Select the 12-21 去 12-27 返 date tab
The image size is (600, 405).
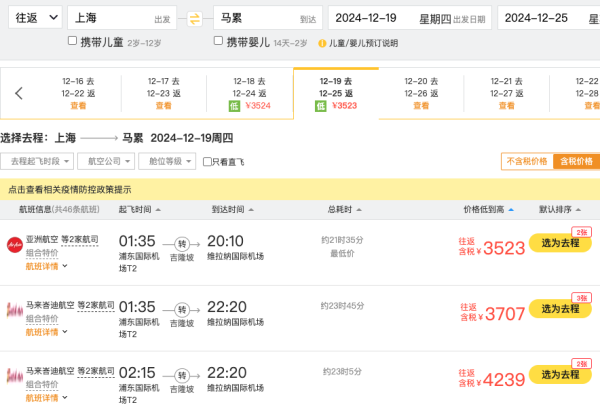point(507,93)
